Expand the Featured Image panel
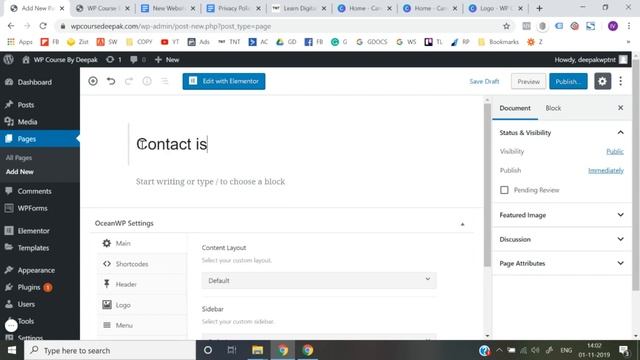 [x=562, y=215]
